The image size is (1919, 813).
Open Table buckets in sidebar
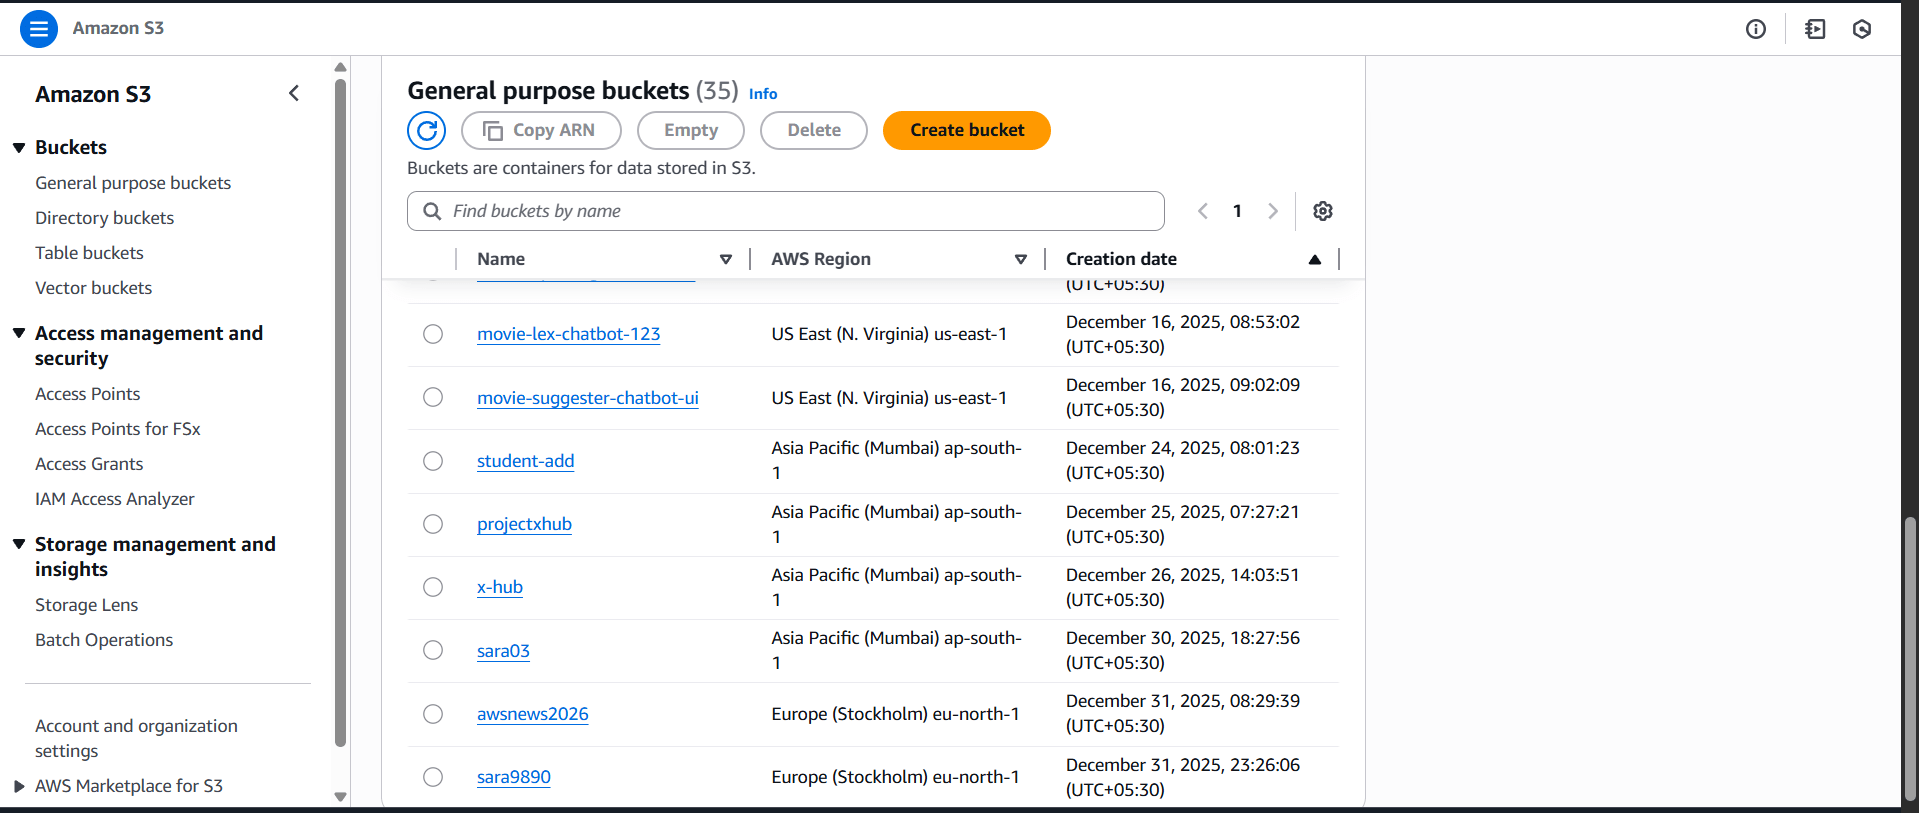click(90, 253)
